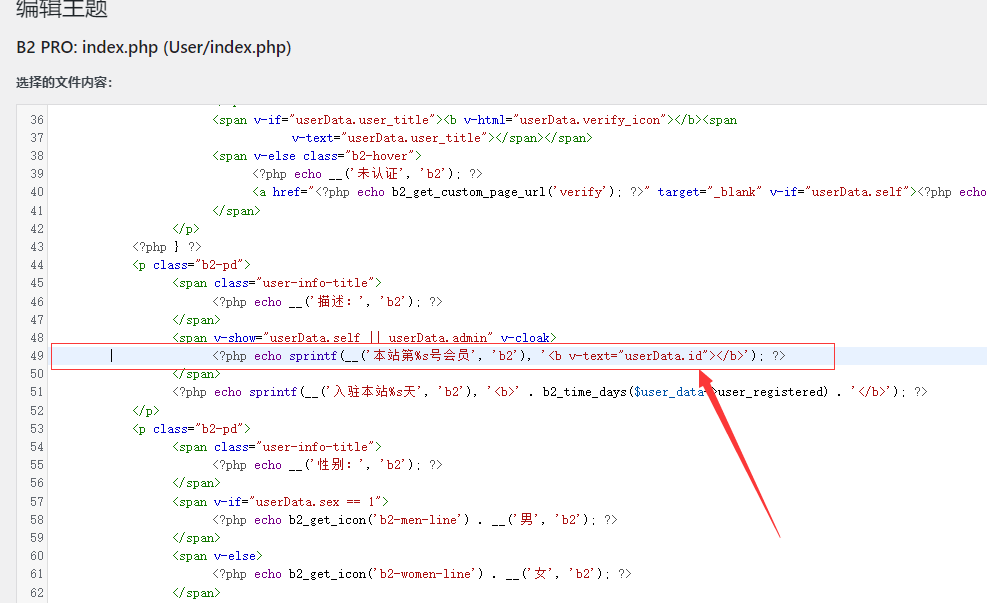
Task: Click line number 36 in the gutter
Action: point(36,120)
